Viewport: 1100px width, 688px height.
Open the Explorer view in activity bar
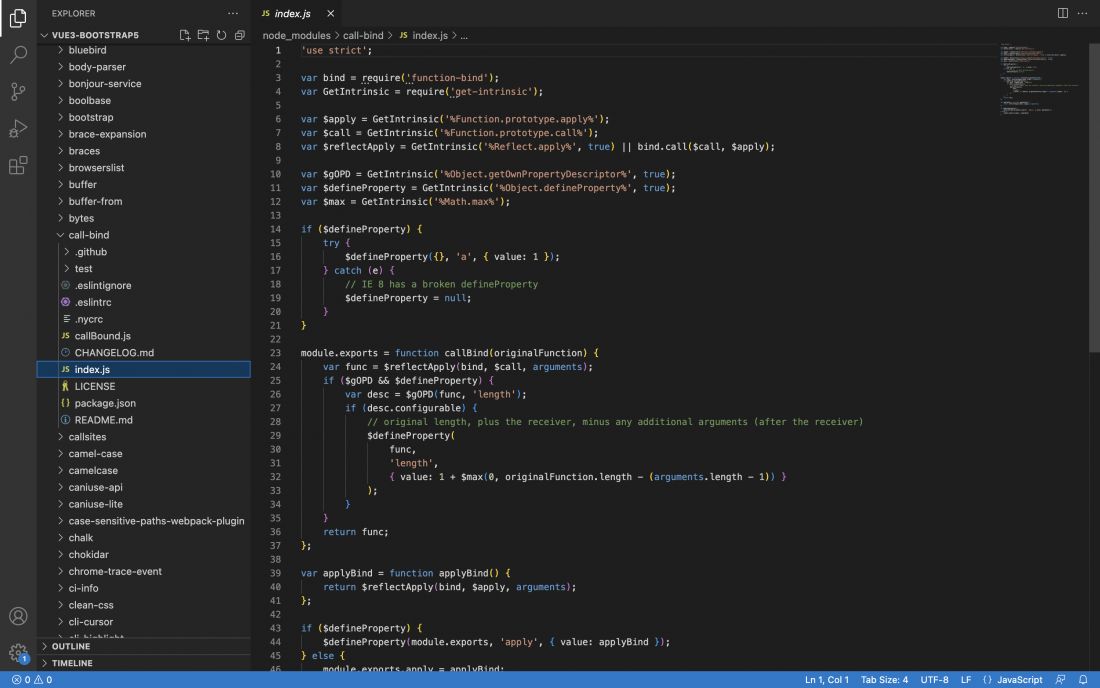point(18,18)
